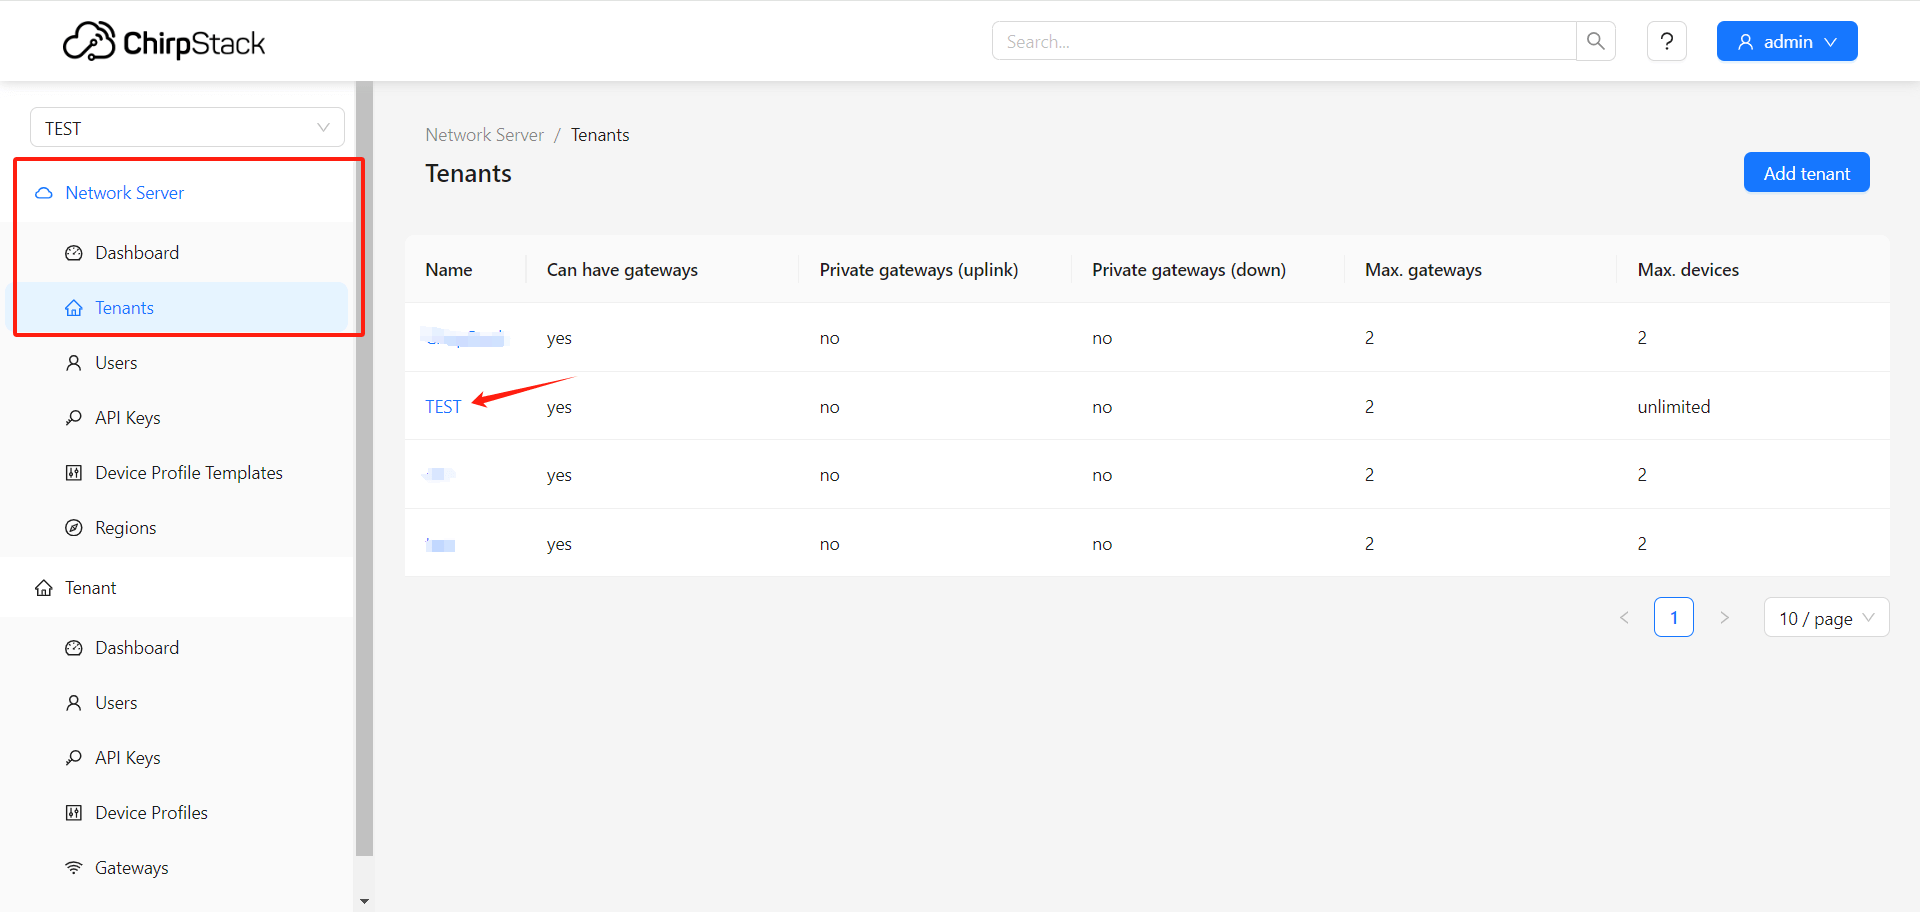The width and height of the screenshot is (1920, 912).
Task: Click into the Search input field
Action: [1284, 41]
